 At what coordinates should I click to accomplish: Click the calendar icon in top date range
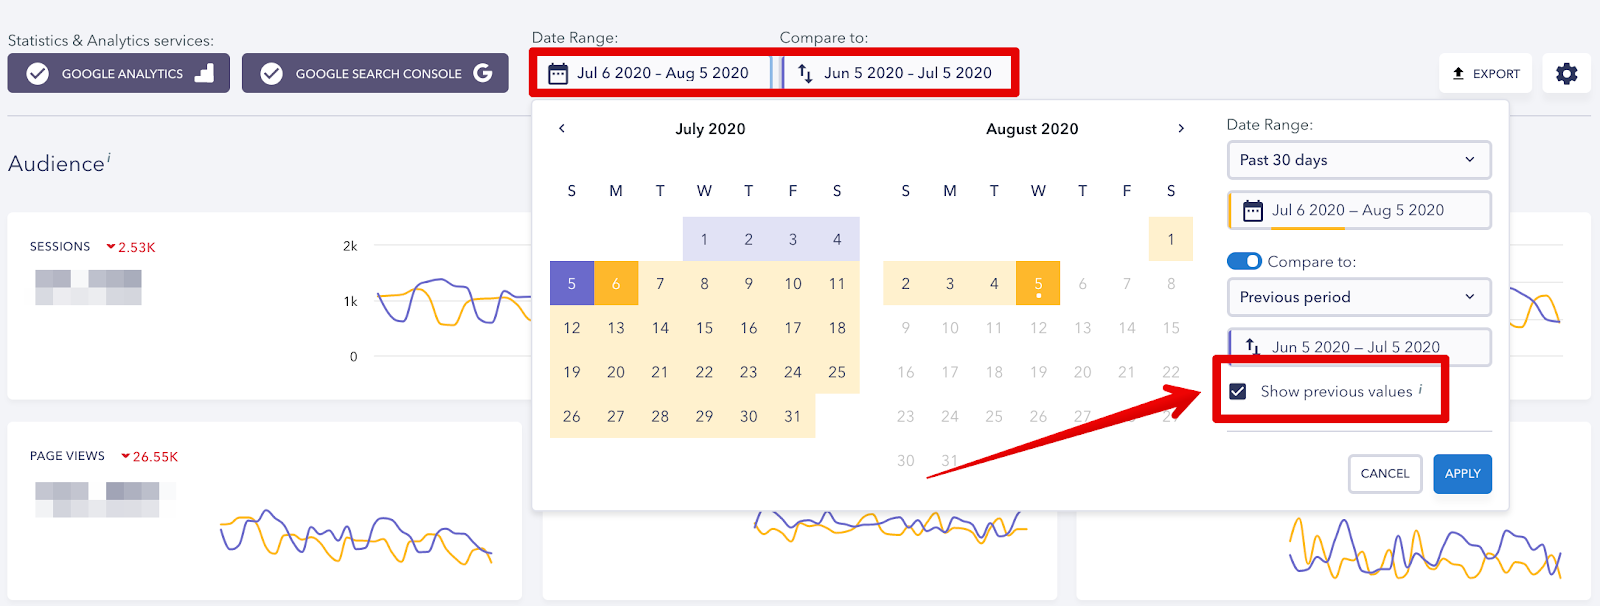pyautogui.click(x=558, y=73)
